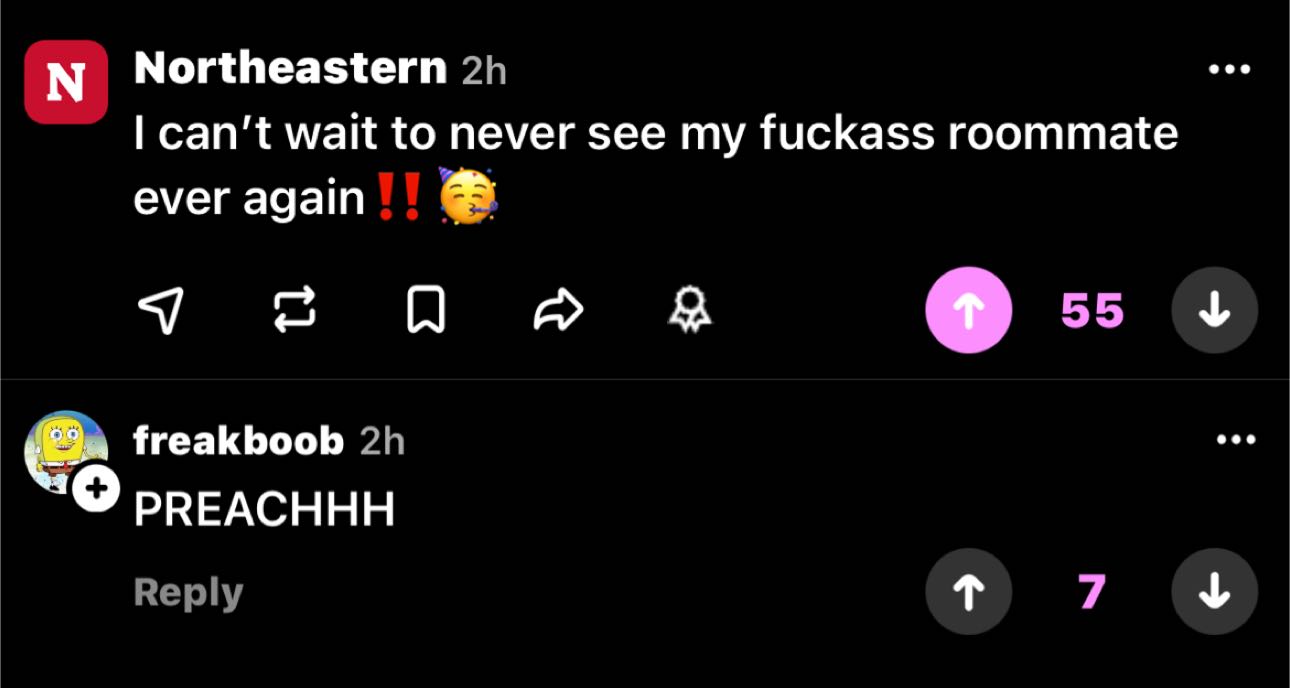This screenshot has width=1290, height=688.
Task: Toggle the upvote on Northeastern's post
Action: [x=968, y=310]
